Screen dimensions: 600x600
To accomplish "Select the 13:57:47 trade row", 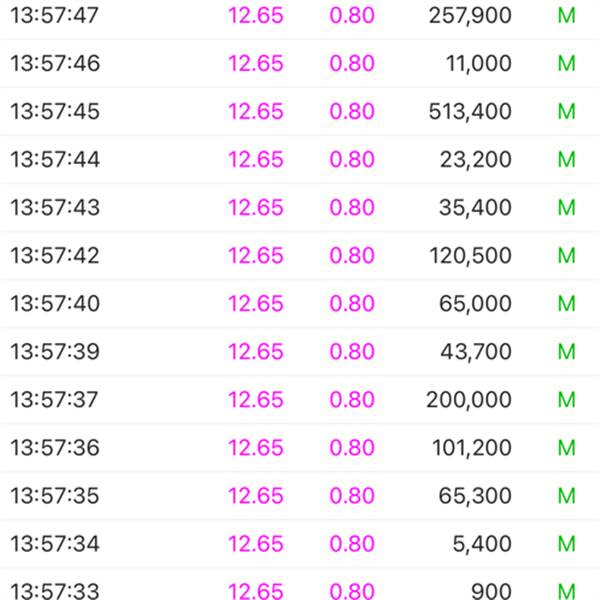I will click(300, 15).
